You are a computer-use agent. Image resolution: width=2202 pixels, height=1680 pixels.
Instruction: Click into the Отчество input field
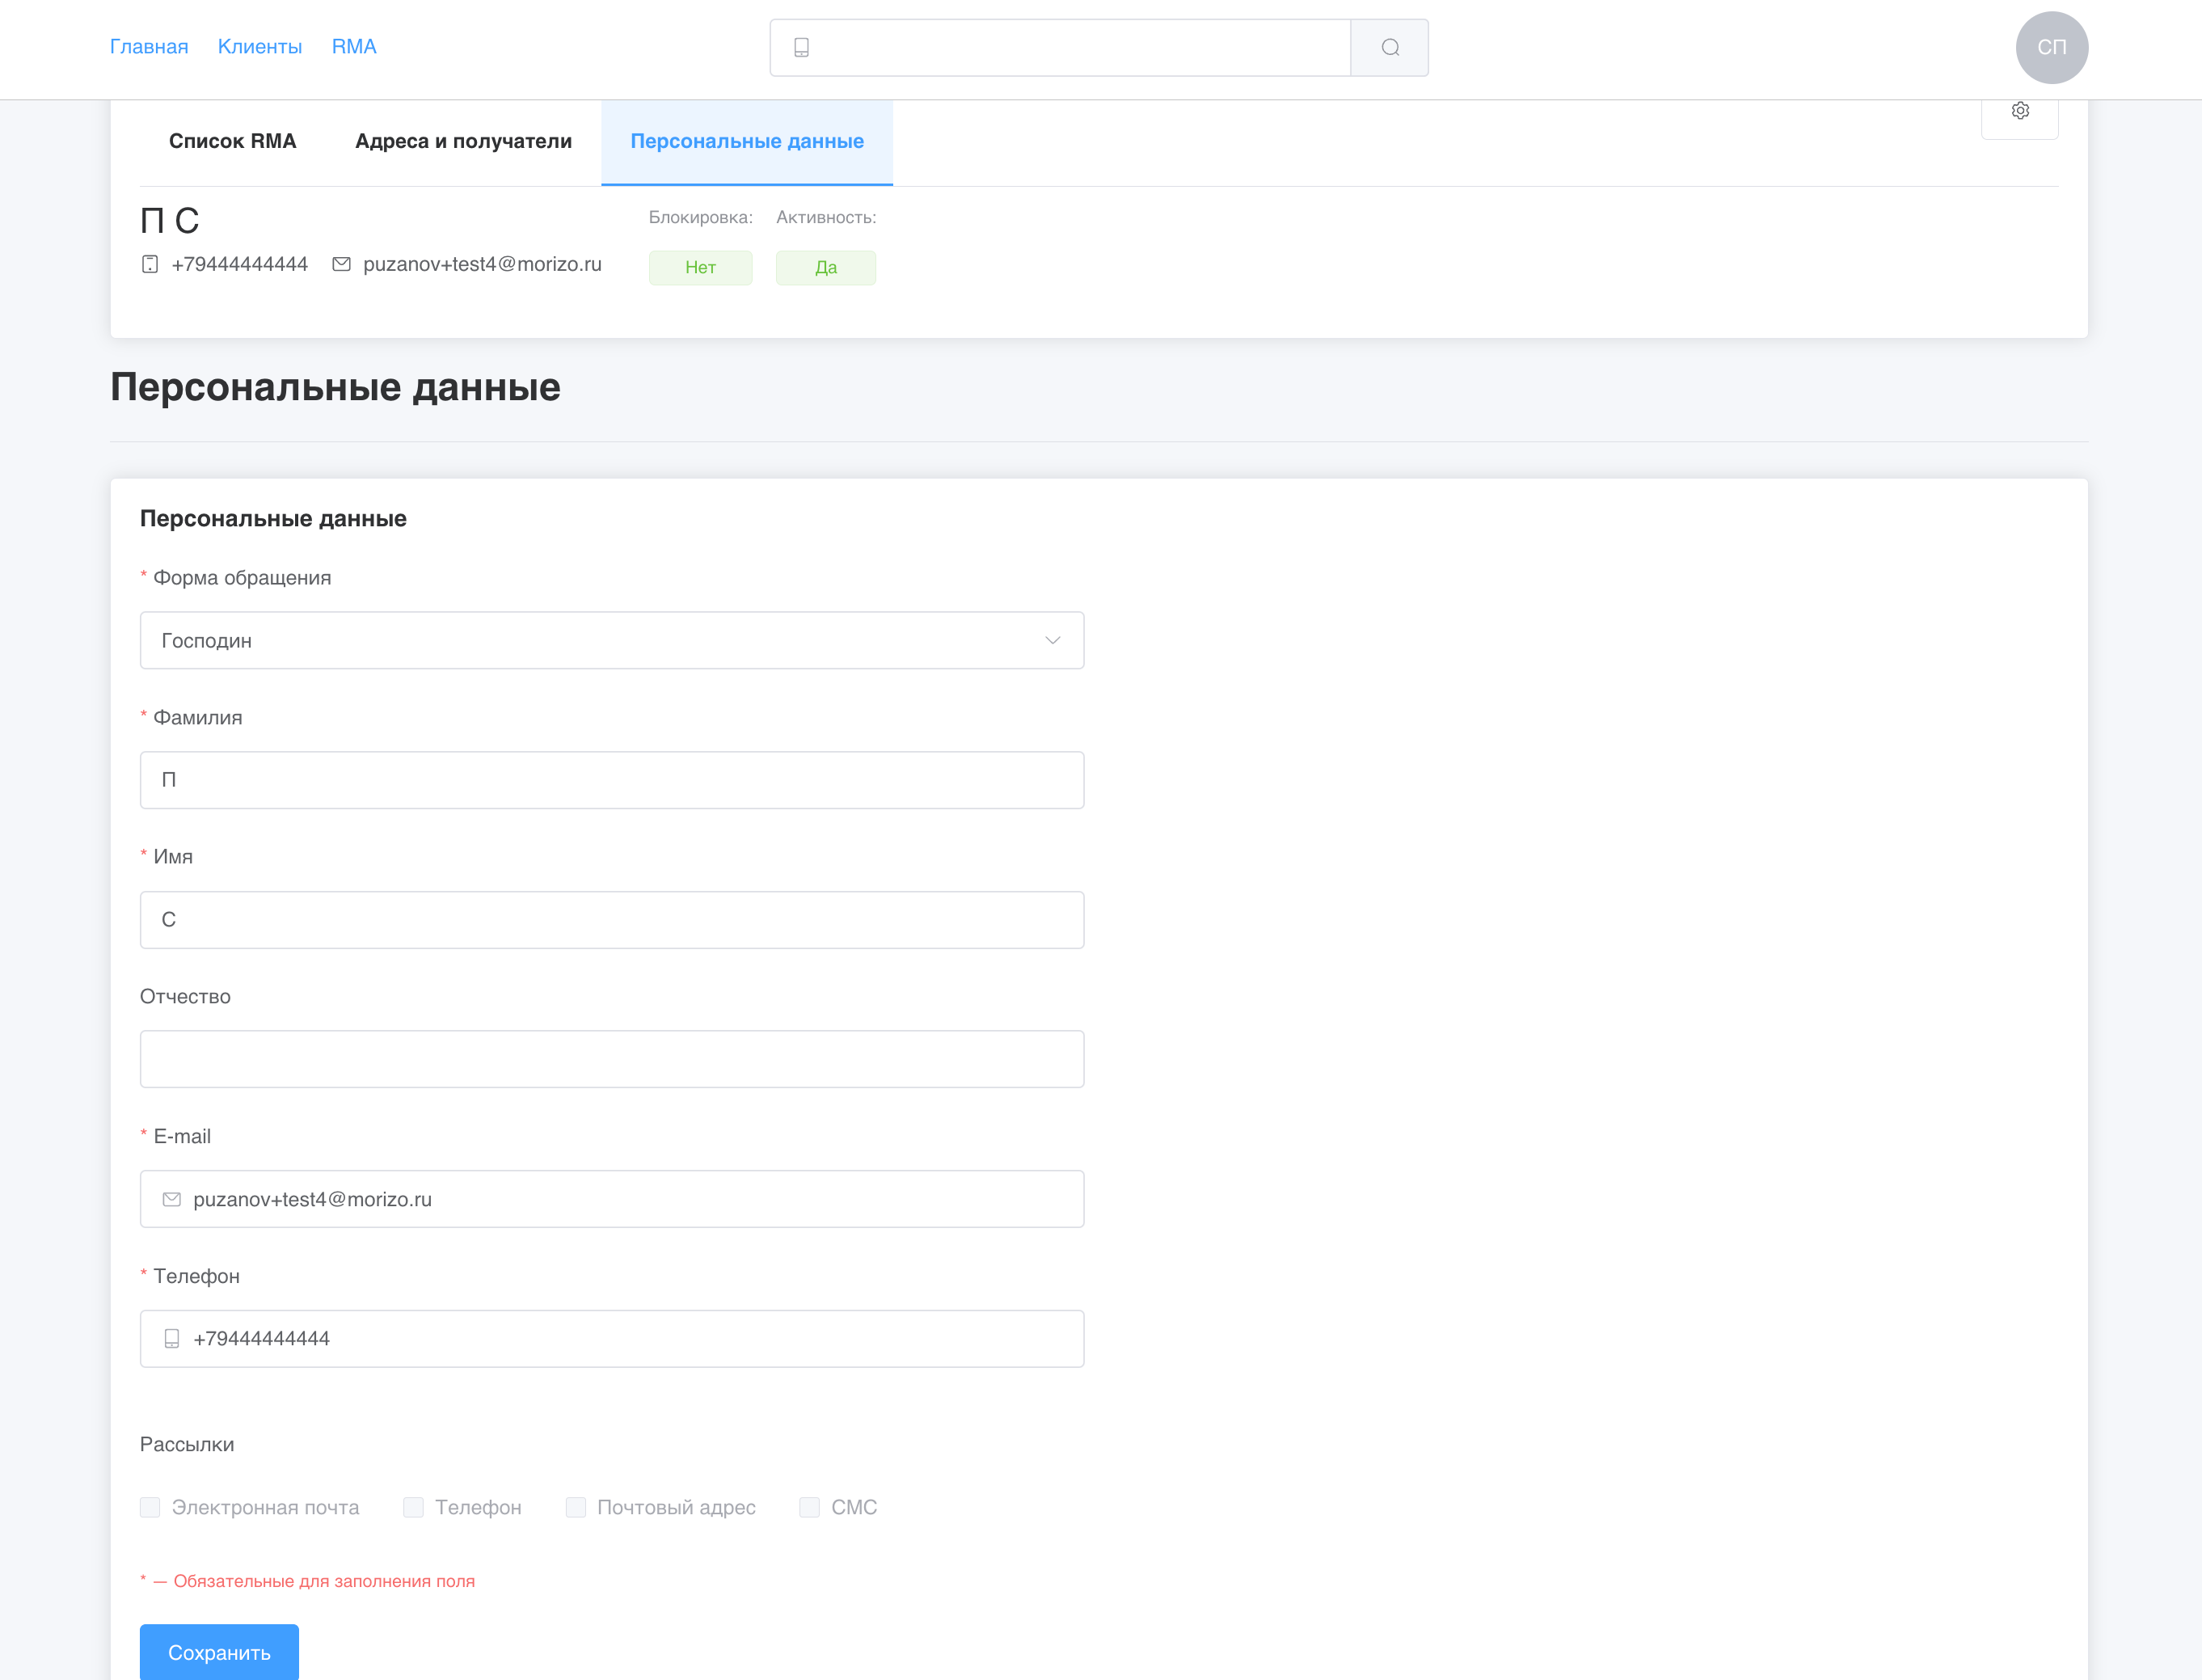pyautogui.click(x=611, y=1059)
